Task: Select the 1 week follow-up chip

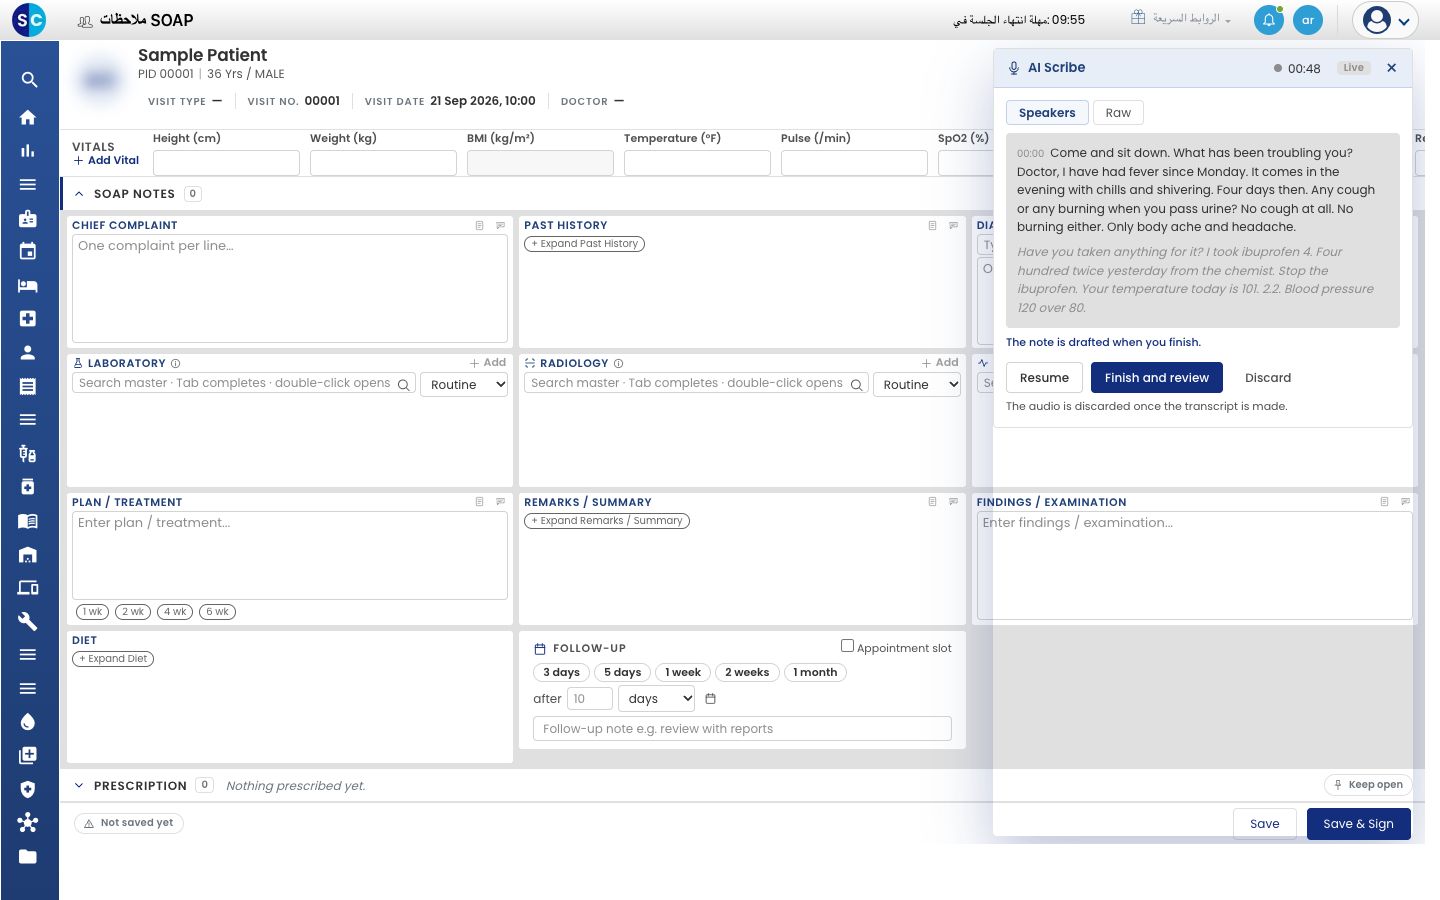Action: [683, 673]
